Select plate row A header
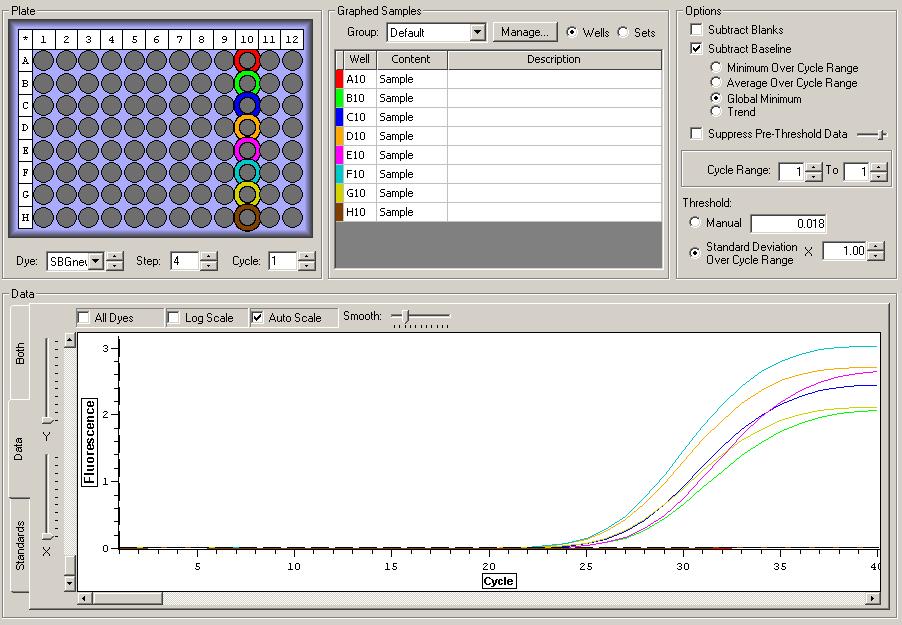Image resolution: width=902 pixels, height=625 pixels. 25,60
